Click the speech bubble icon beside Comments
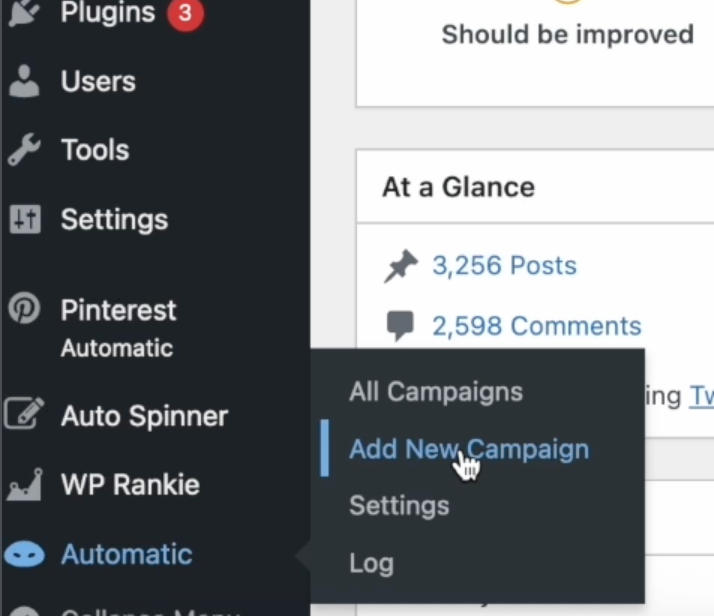 [400, 325]
